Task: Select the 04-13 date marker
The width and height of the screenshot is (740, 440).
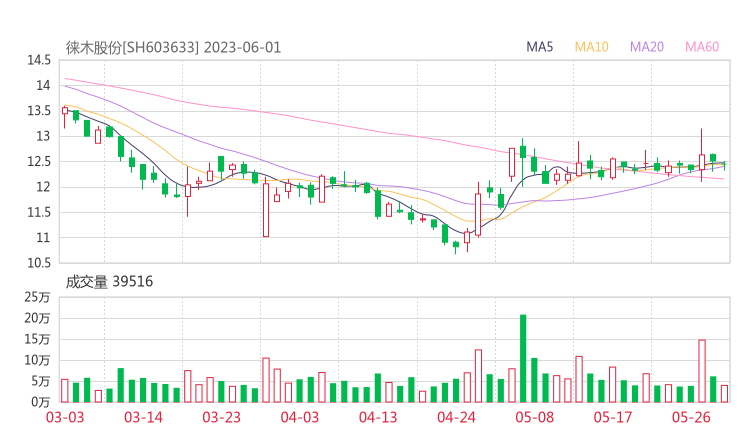Action: point(378,417)
